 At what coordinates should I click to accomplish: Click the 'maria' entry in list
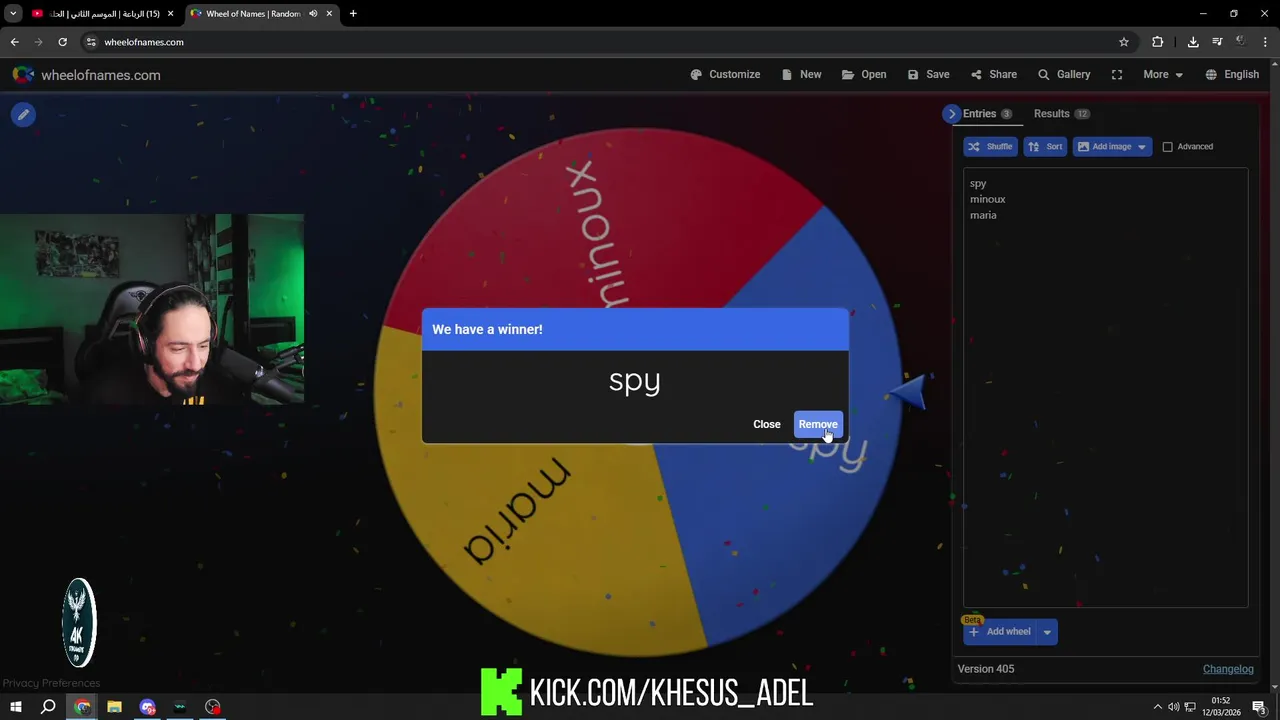pos(983,215)
